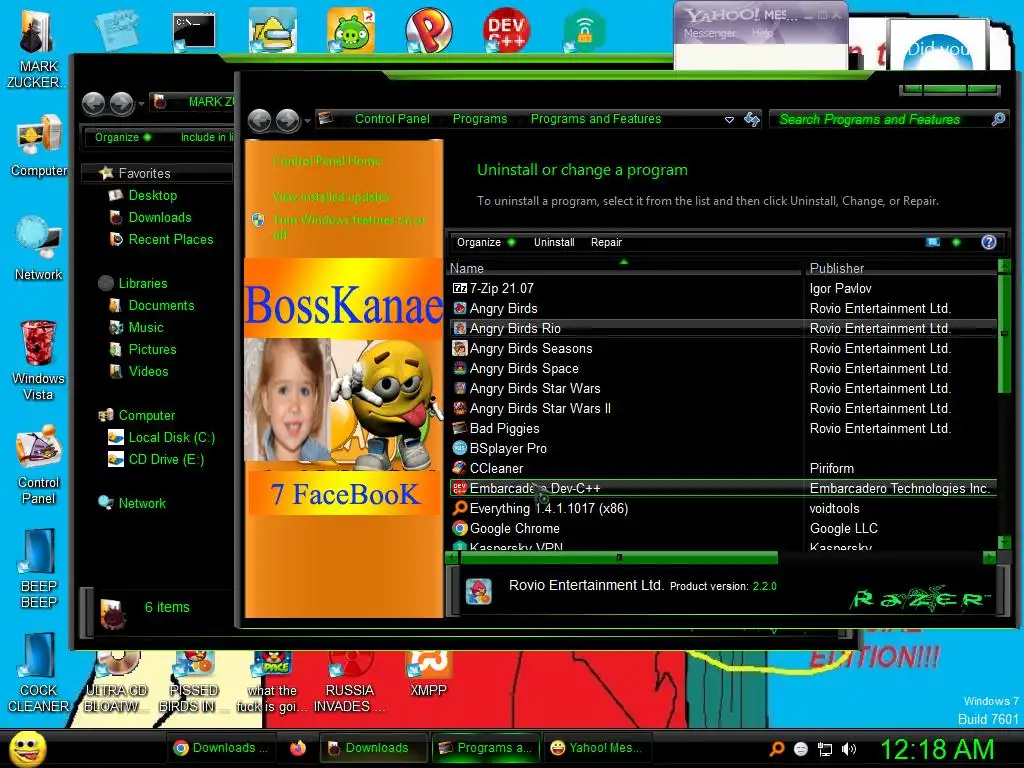The height and width of the screenshot is (768, 1024).
Task: Go back in Programs and Features window
Action: tap(260, 120)
